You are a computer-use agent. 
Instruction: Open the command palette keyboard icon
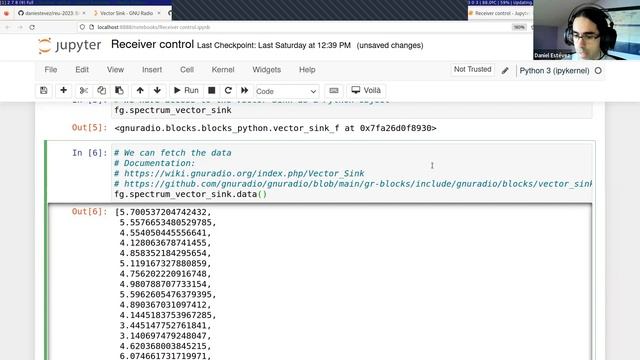(333, 91)
